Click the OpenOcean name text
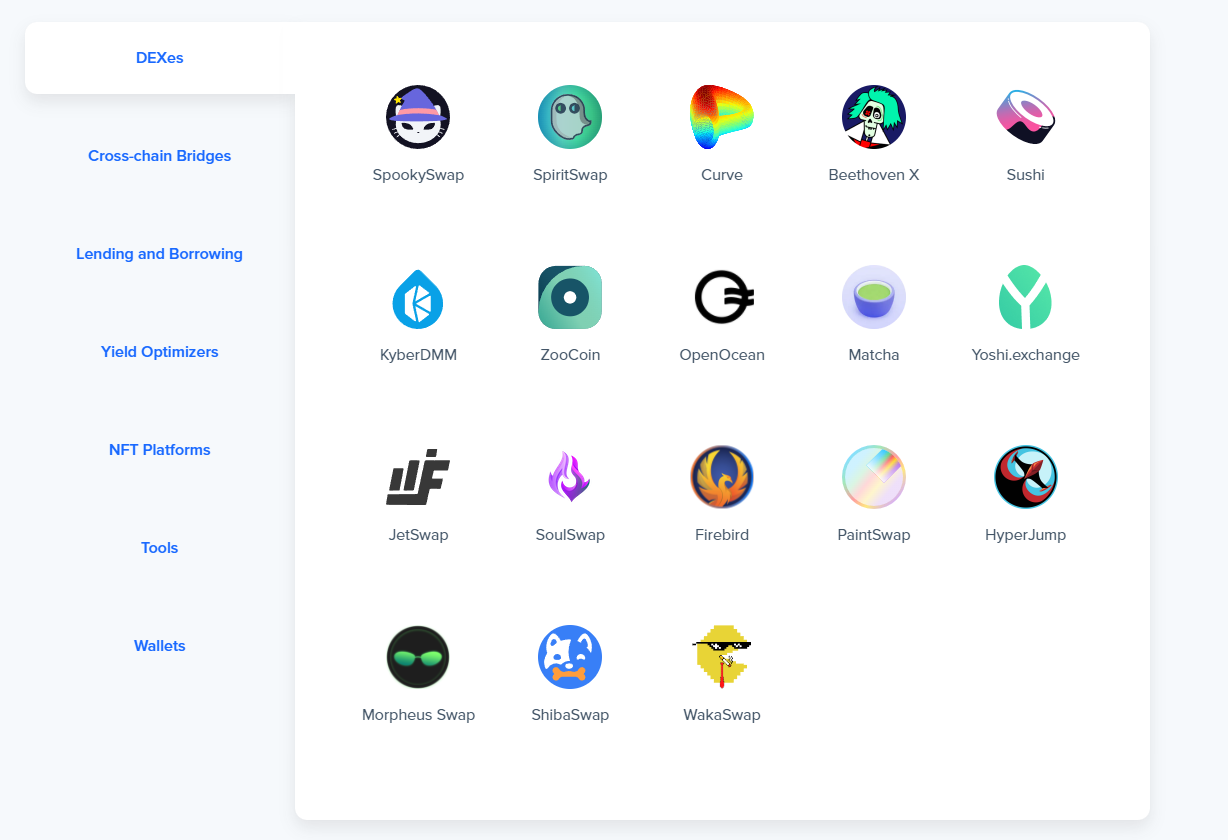Image resolution: width=1228 pixels, height=840 pixels. click(x=722, y=355)
